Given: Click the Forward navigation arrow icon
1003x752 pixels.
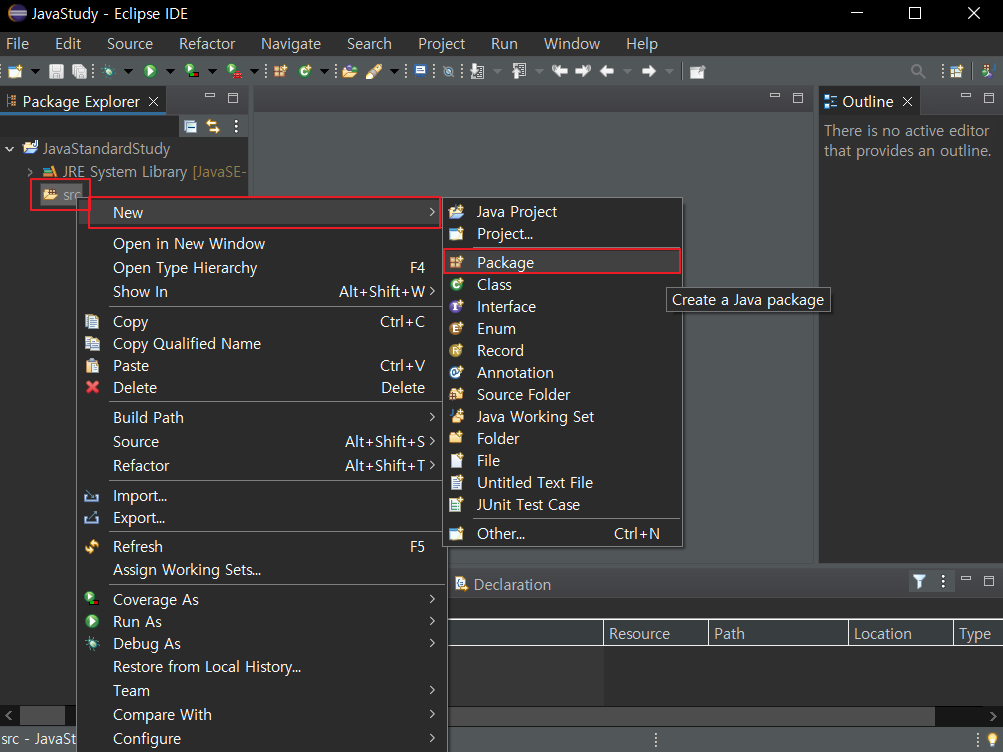Looking at the screenshot, I should click(x=649, y=72).
